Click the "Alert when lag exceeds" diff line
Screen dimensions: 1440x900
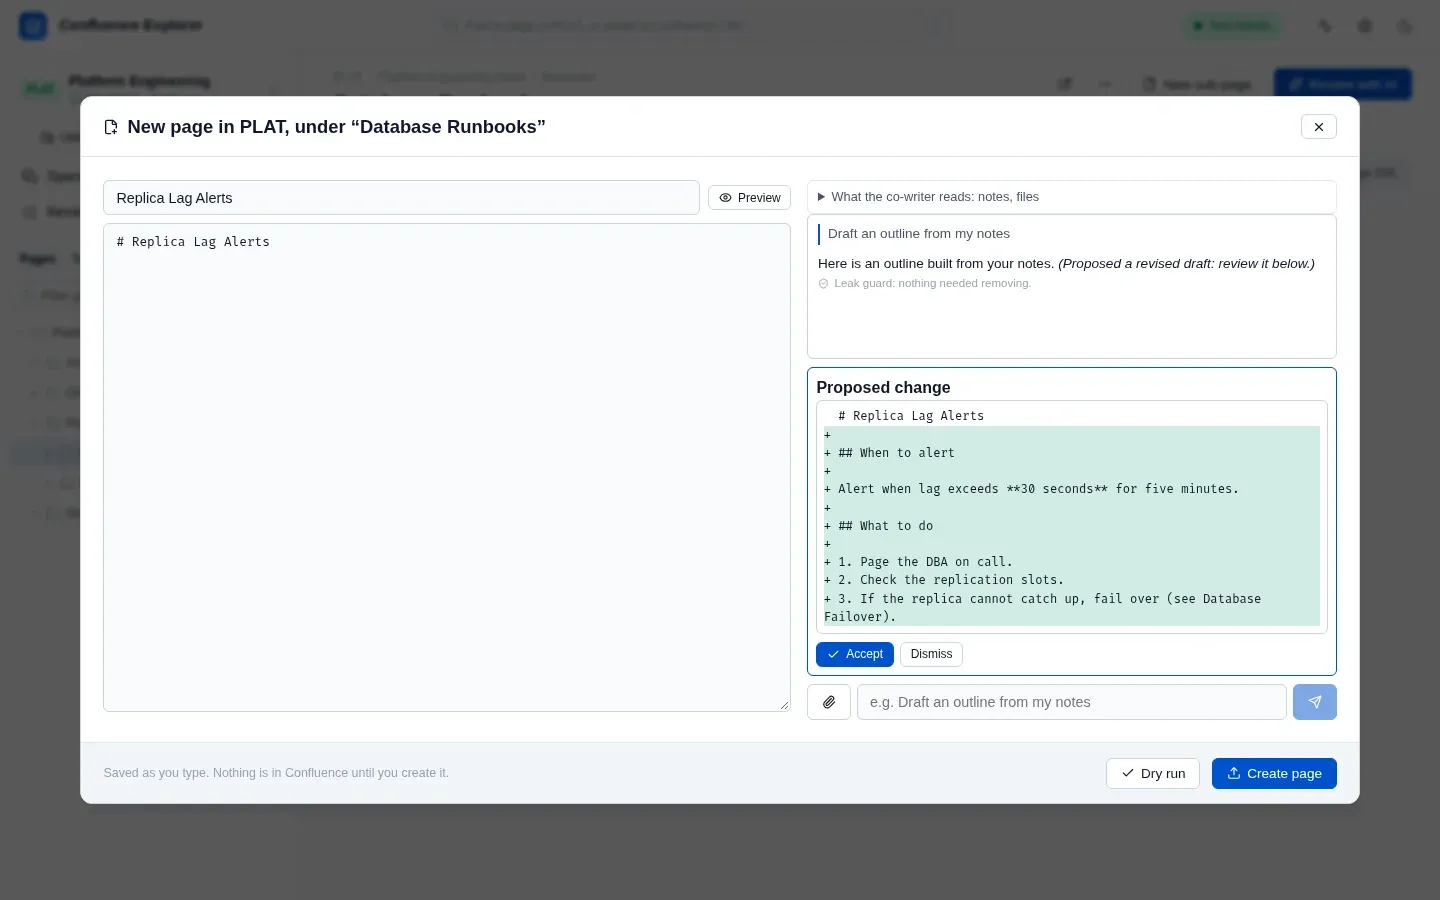coord(1072,489)
